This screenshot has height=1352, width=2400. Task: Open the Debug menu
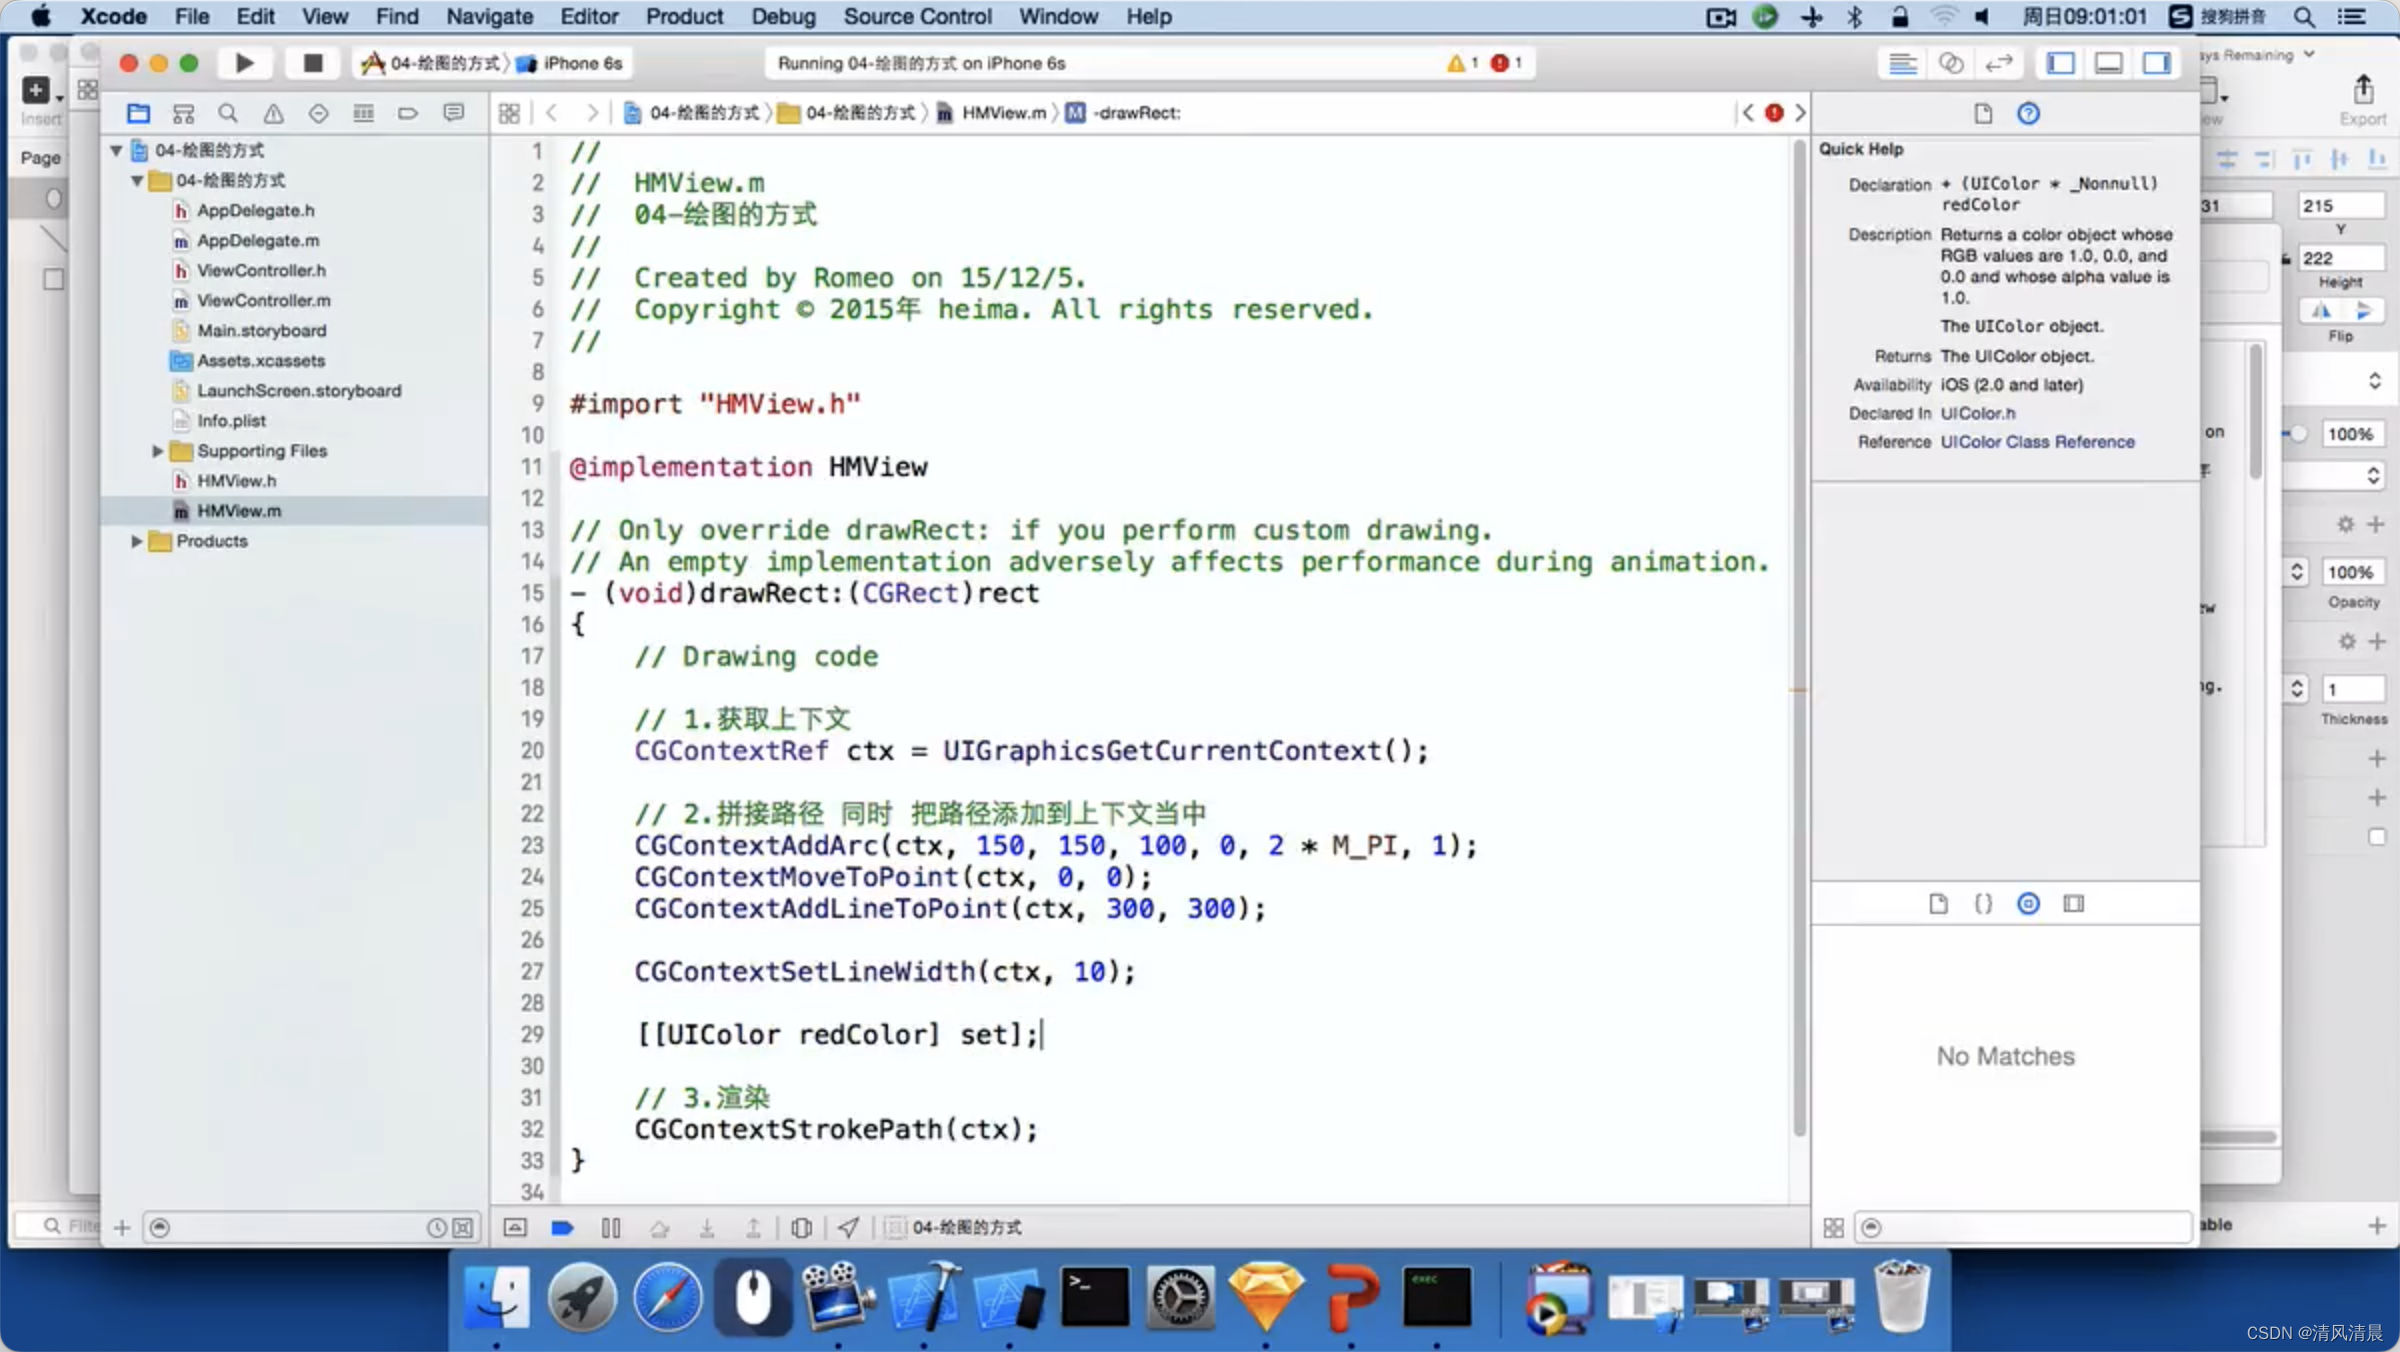(783, 16)
